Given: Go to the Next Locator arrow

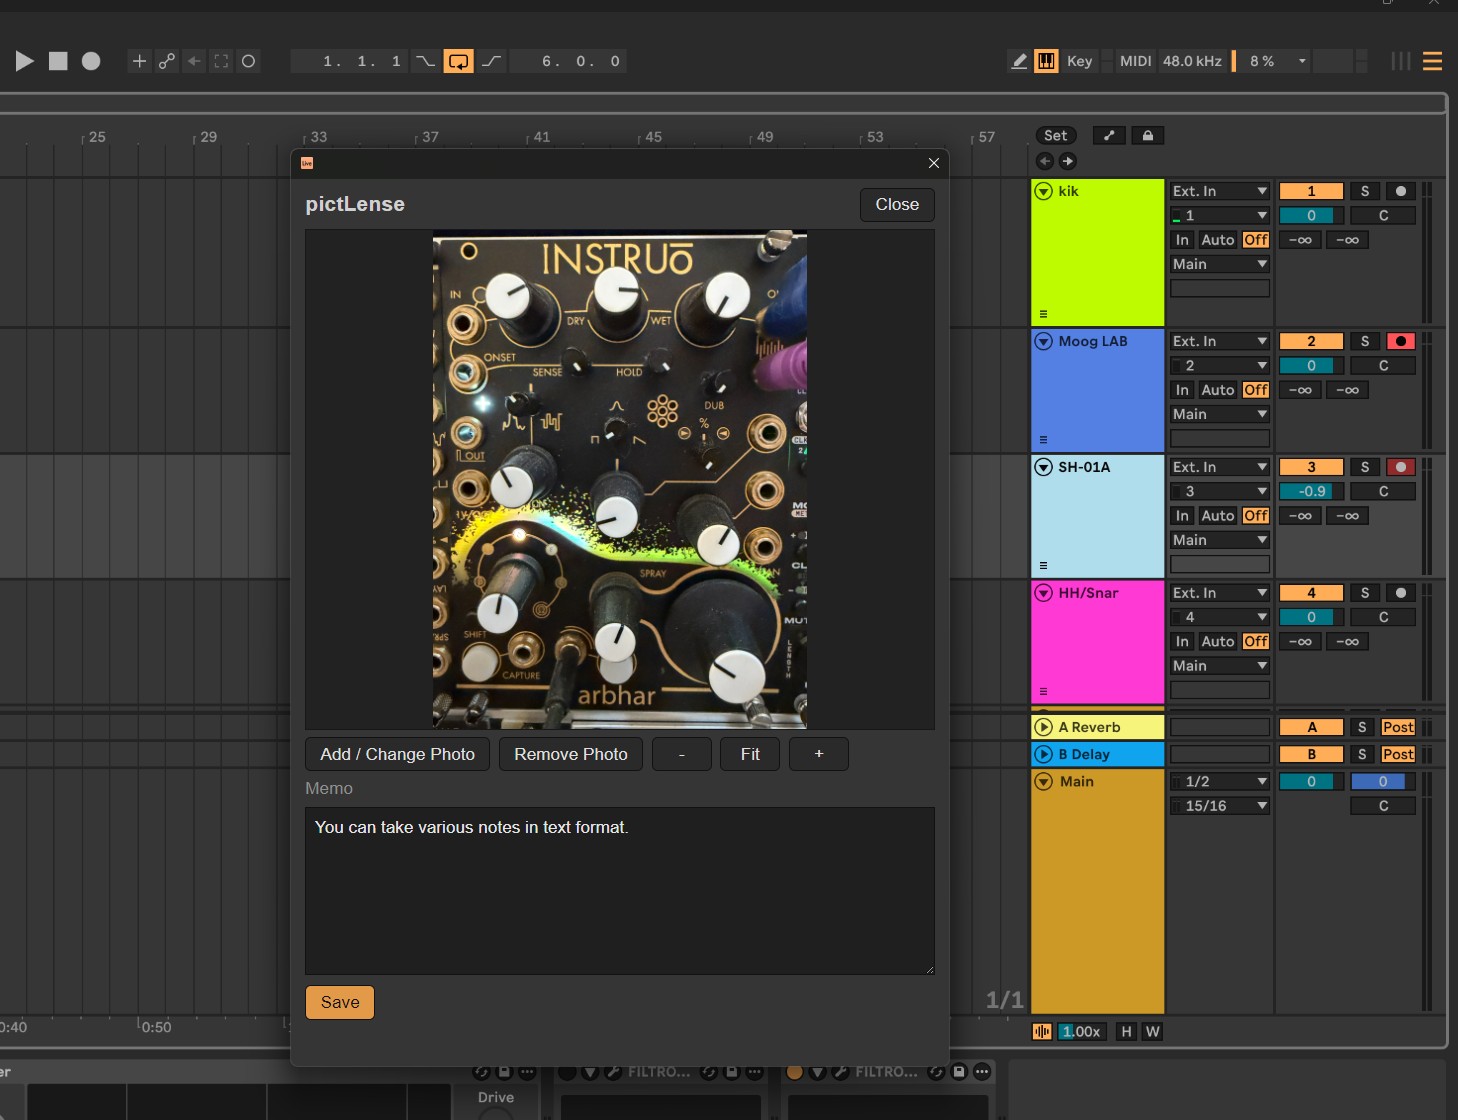Looking at the screenshot, I should tap(1068, 161).
